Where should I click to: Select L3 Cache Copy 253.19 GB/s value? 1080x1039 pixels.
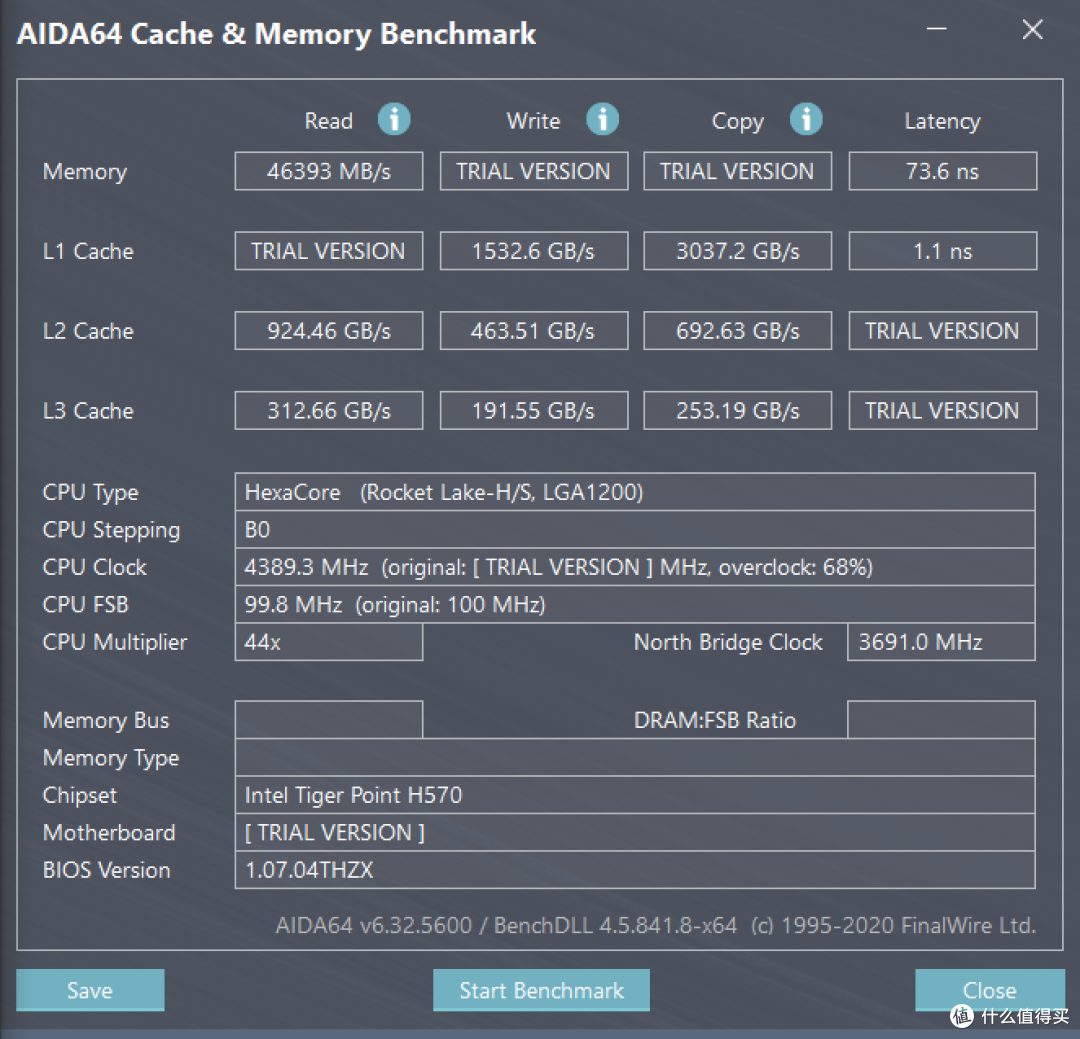point(737,411)
